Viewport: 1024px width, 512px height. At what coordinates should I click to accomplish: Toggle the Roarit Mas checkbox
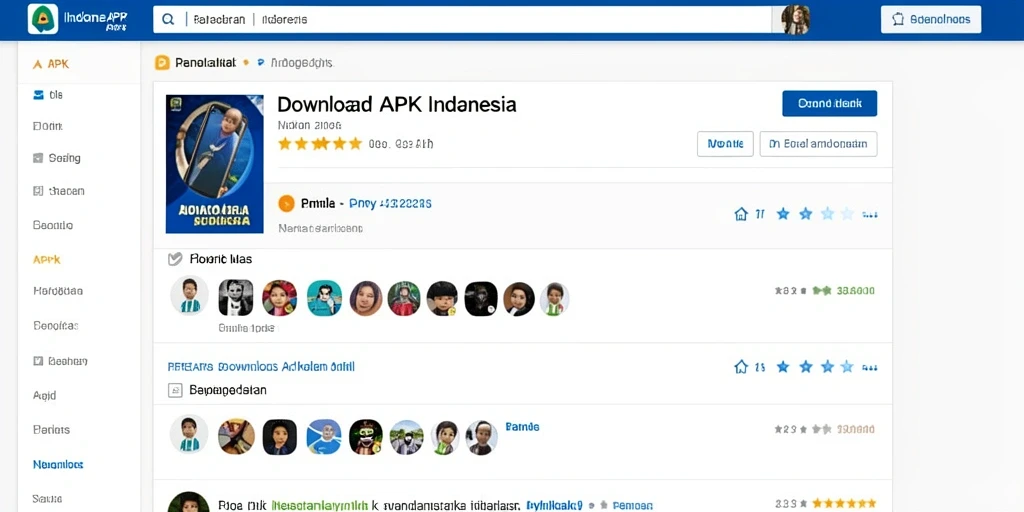174,259
